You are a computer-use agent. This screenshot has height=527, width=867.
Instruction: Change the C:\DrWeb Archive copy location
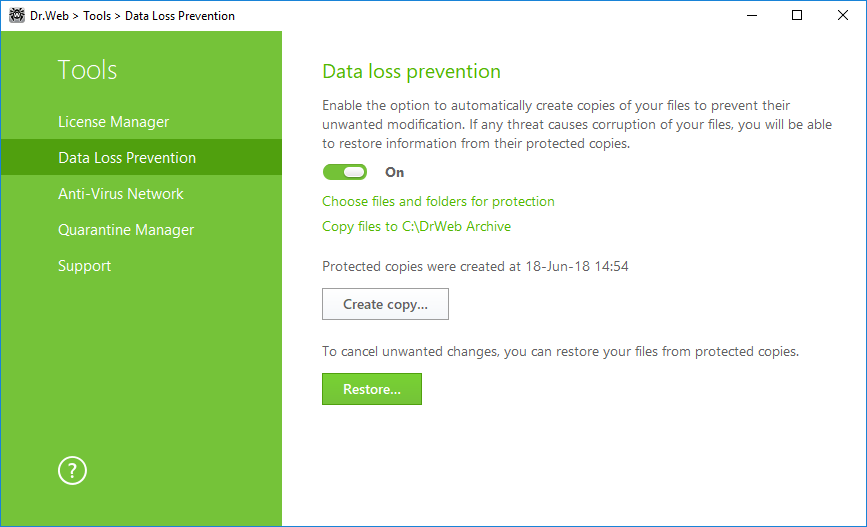(416, 226)
